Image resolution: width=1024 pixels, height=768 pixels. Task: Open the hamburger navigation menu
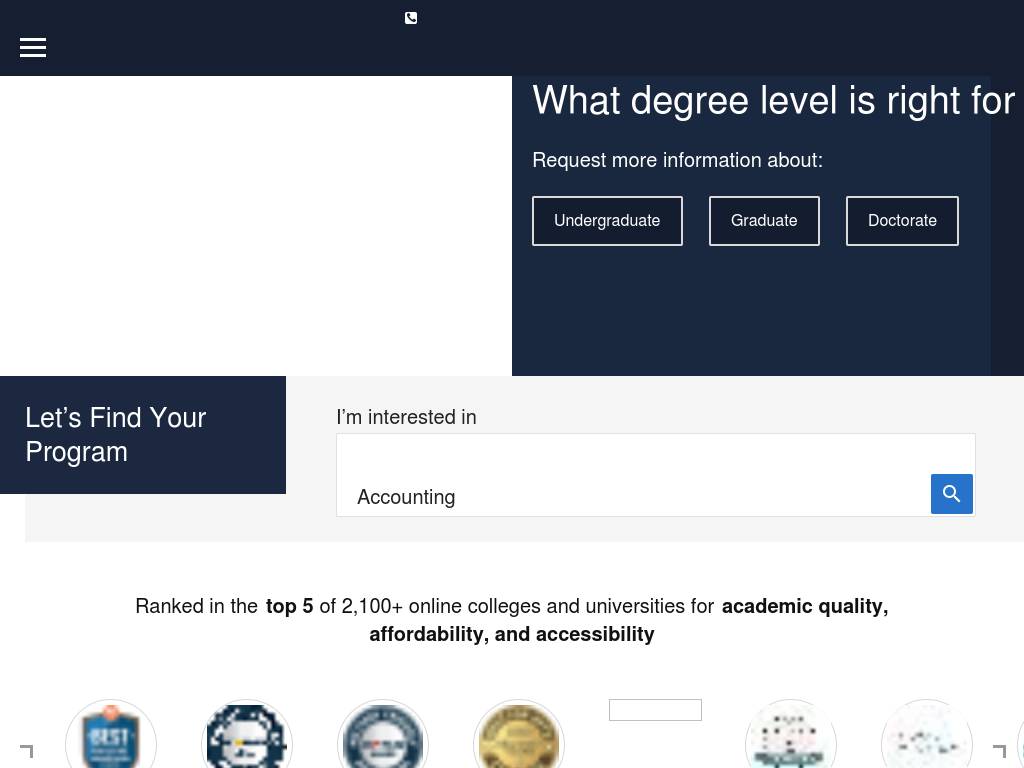point(33,47)
